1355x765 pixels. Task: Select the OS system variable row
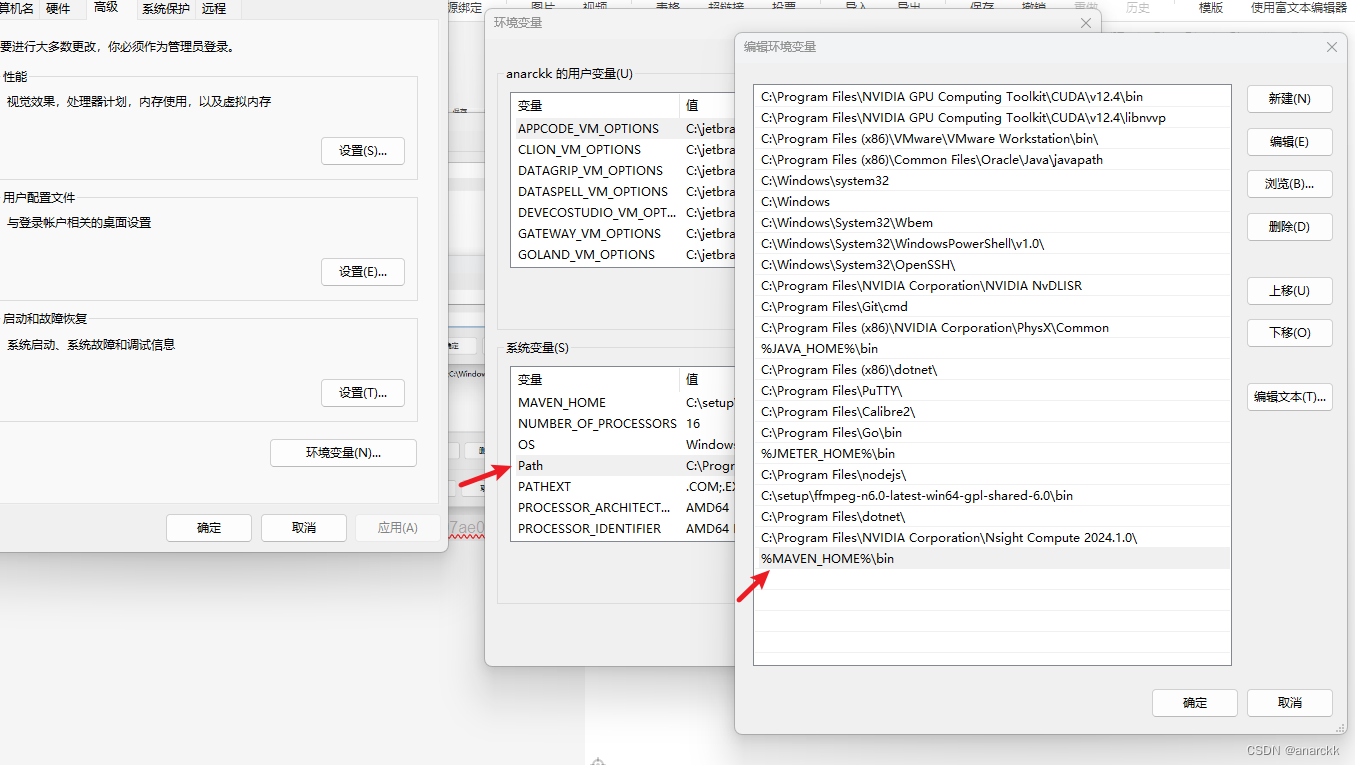click(623, 445)
